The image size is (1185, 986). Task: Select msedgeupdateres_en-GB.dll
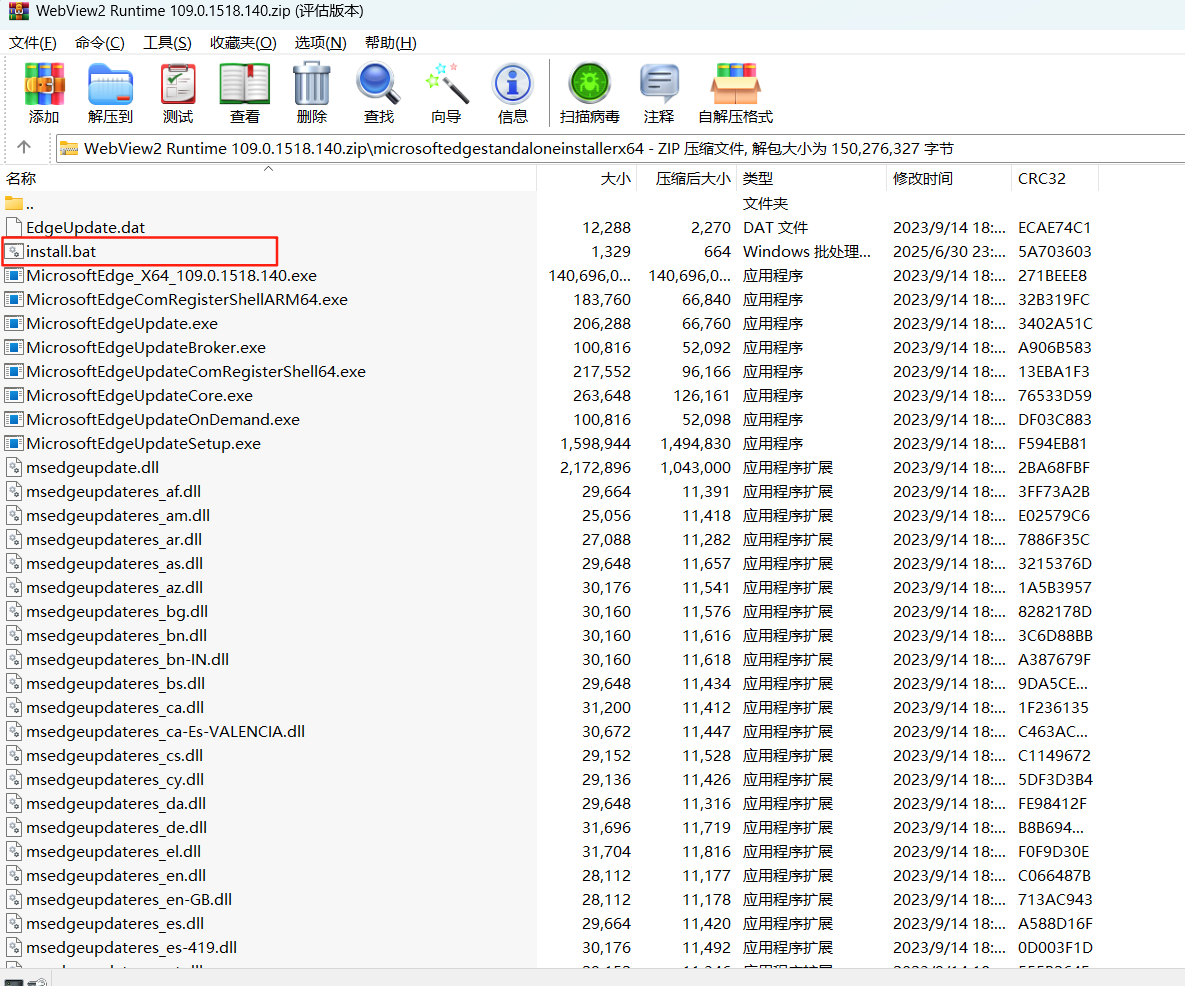(x=129, y=900)
